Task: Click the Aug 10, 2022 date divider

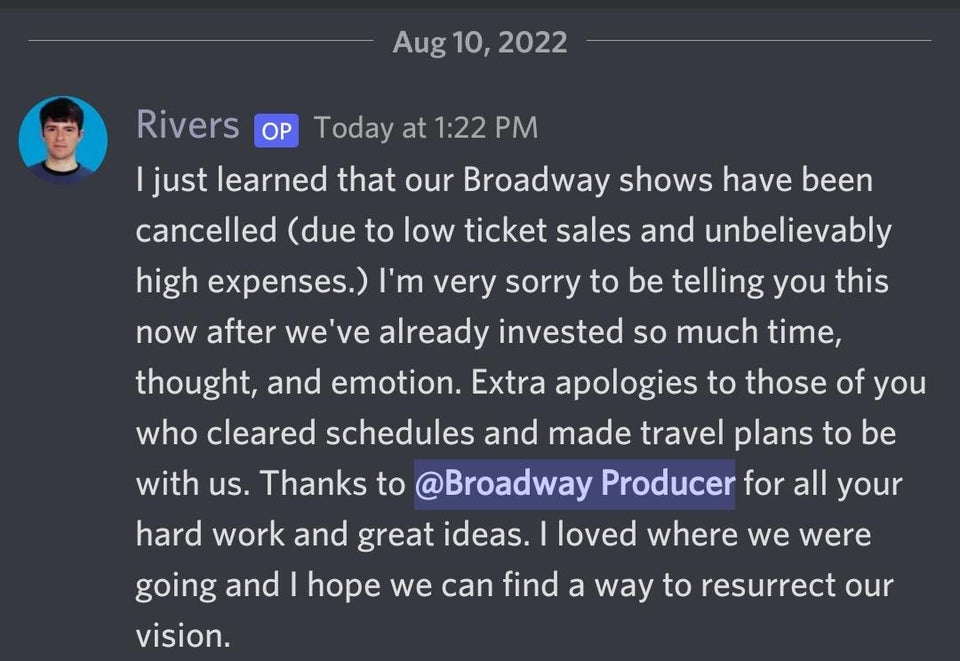Action: (x=480, y=42)
